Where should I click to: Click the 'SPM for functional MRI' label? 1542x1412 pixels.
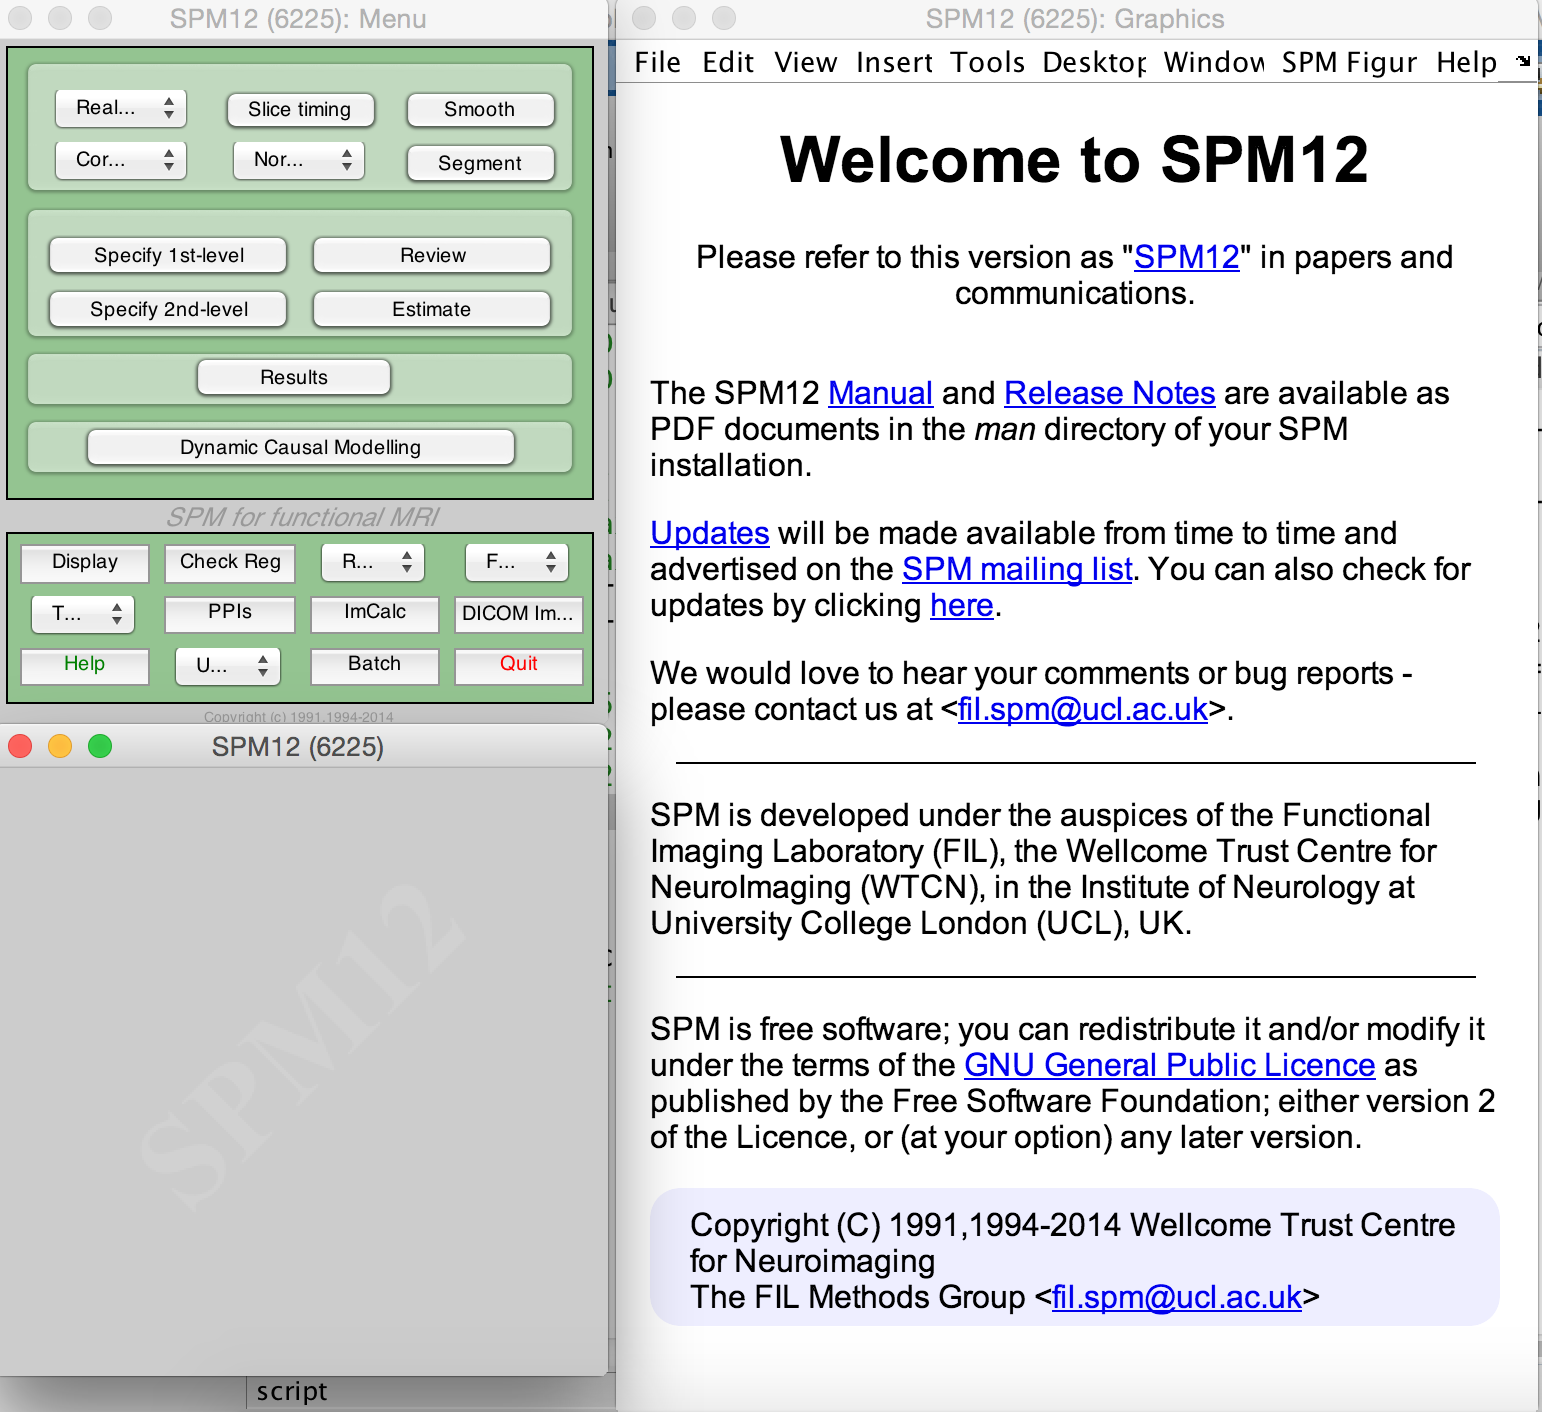(302, 516)
